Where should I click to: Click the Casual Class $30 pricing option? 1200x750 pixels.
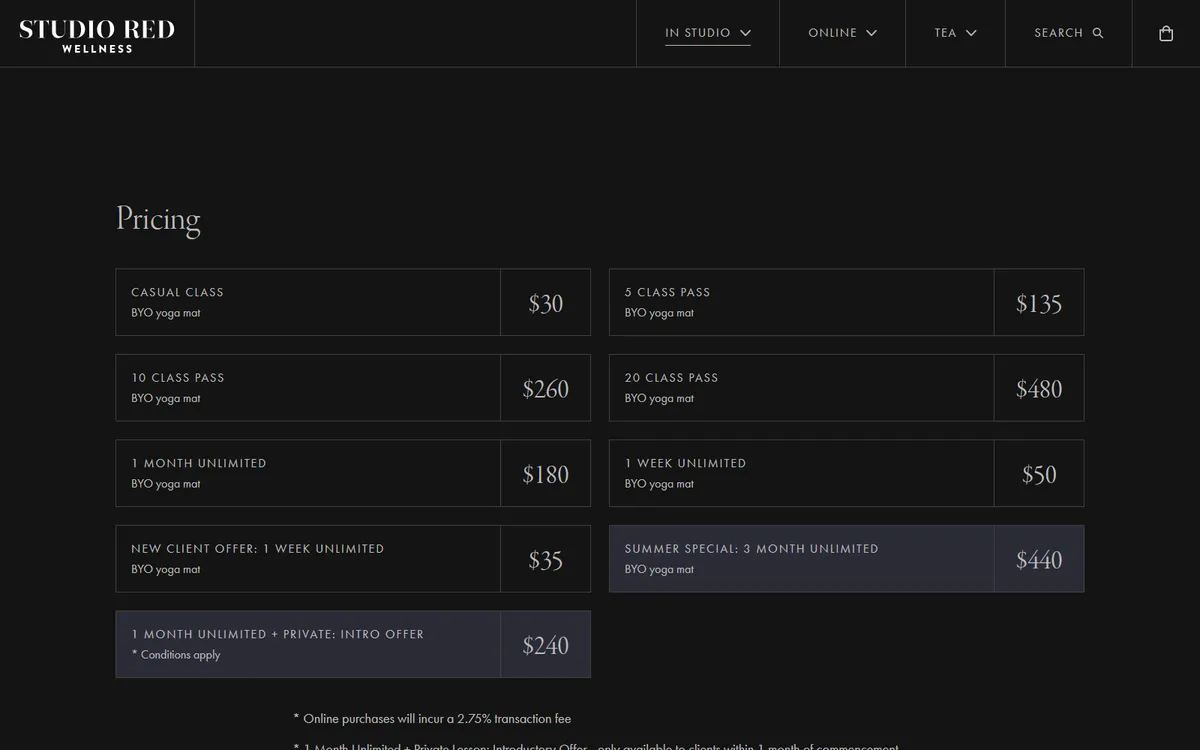[353, 302]
